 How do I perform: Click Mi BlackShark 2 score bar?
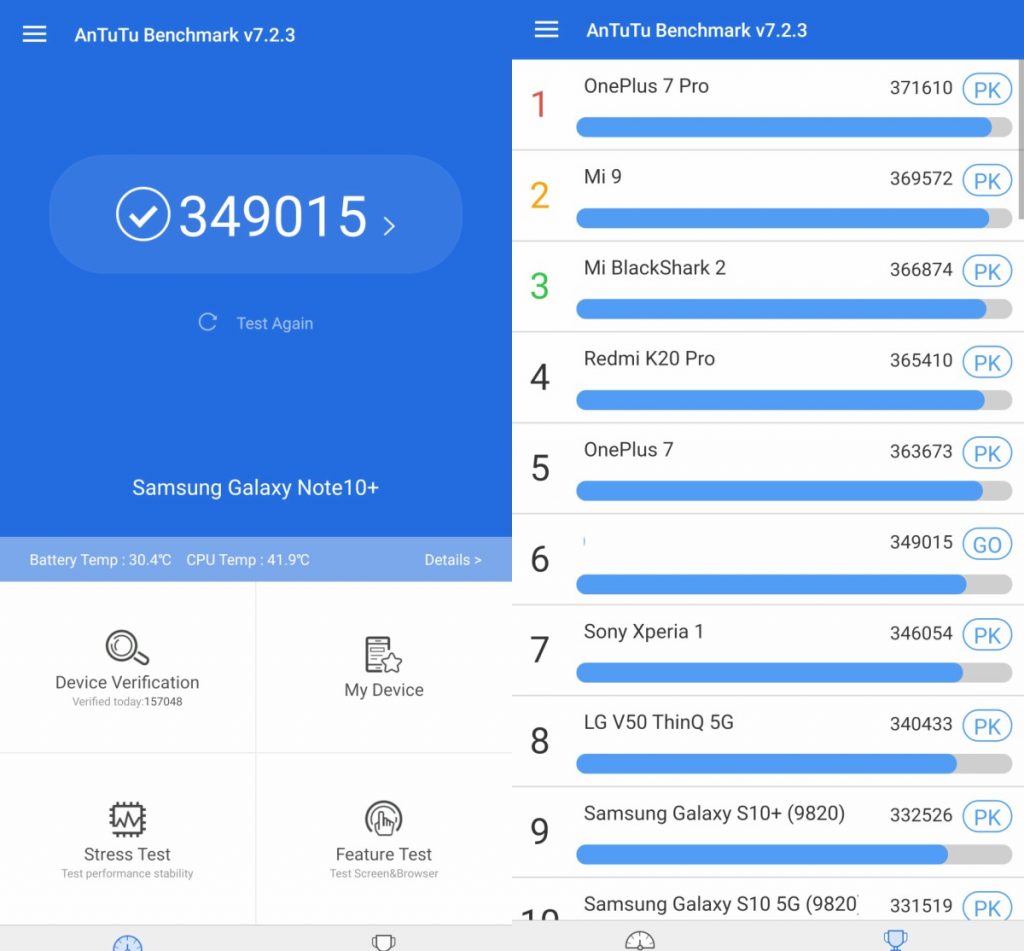pos(794,309)
